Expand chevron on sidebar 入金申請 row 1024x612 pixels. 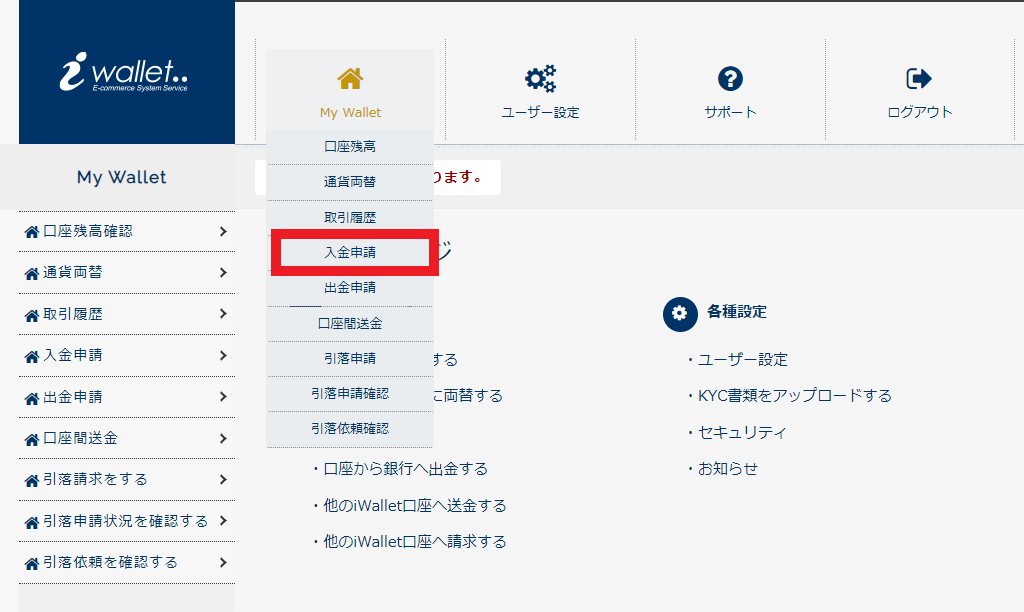223,355
